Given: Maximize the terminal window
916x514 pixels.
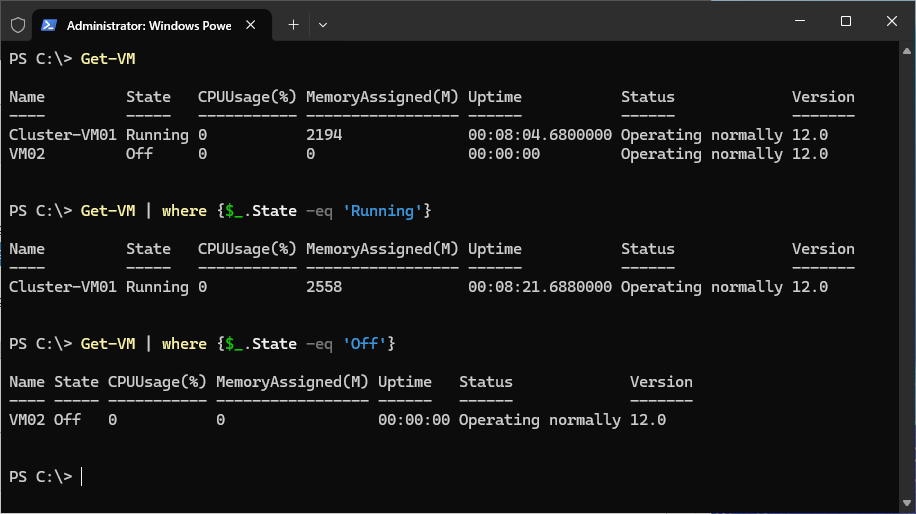Looking at the screenshot, I should 845,21.
